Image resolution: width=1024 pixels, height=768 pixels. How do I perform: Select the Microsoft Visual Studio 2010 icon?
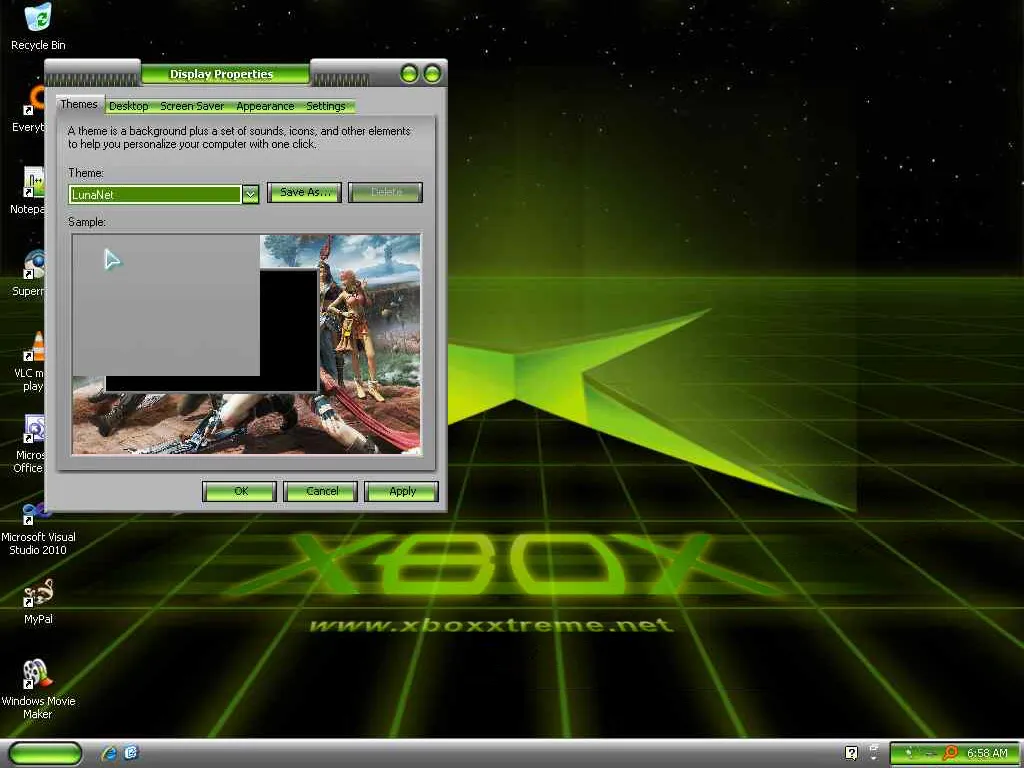38,529
